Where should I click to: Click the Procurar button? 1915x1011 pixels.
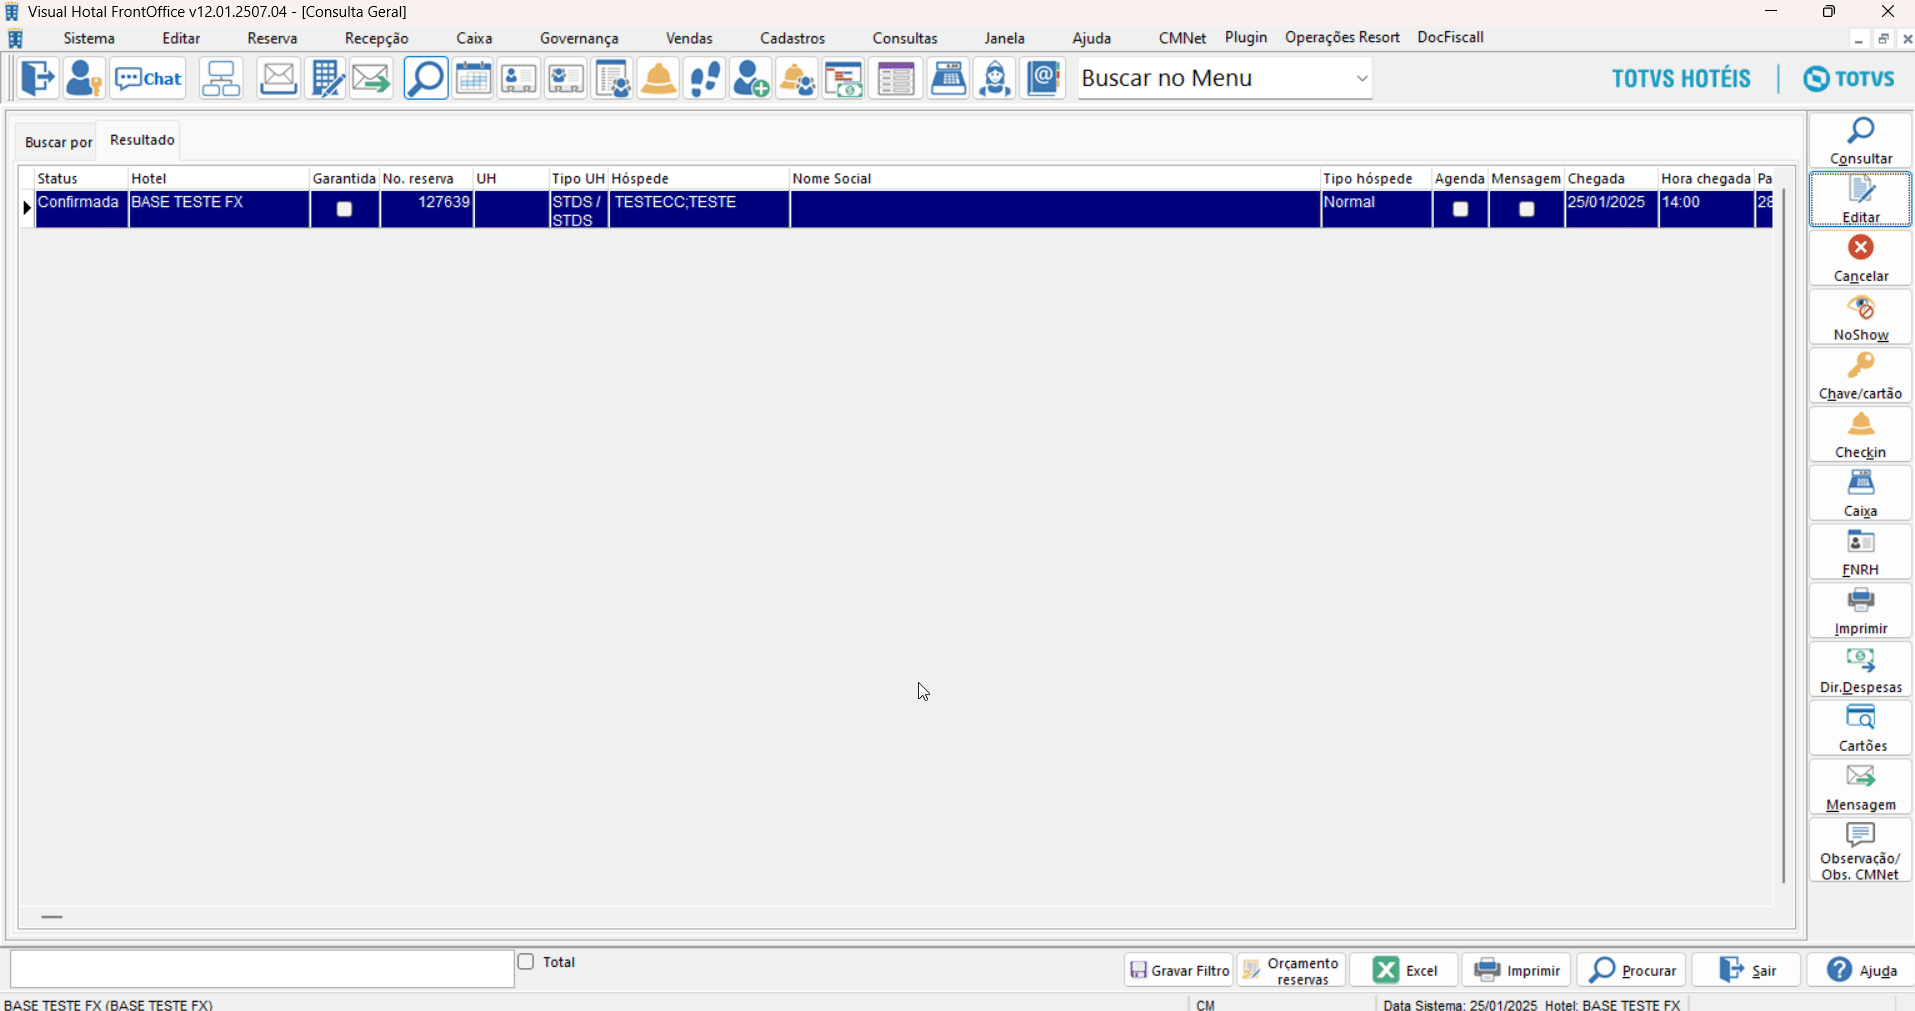point(1632,970)
